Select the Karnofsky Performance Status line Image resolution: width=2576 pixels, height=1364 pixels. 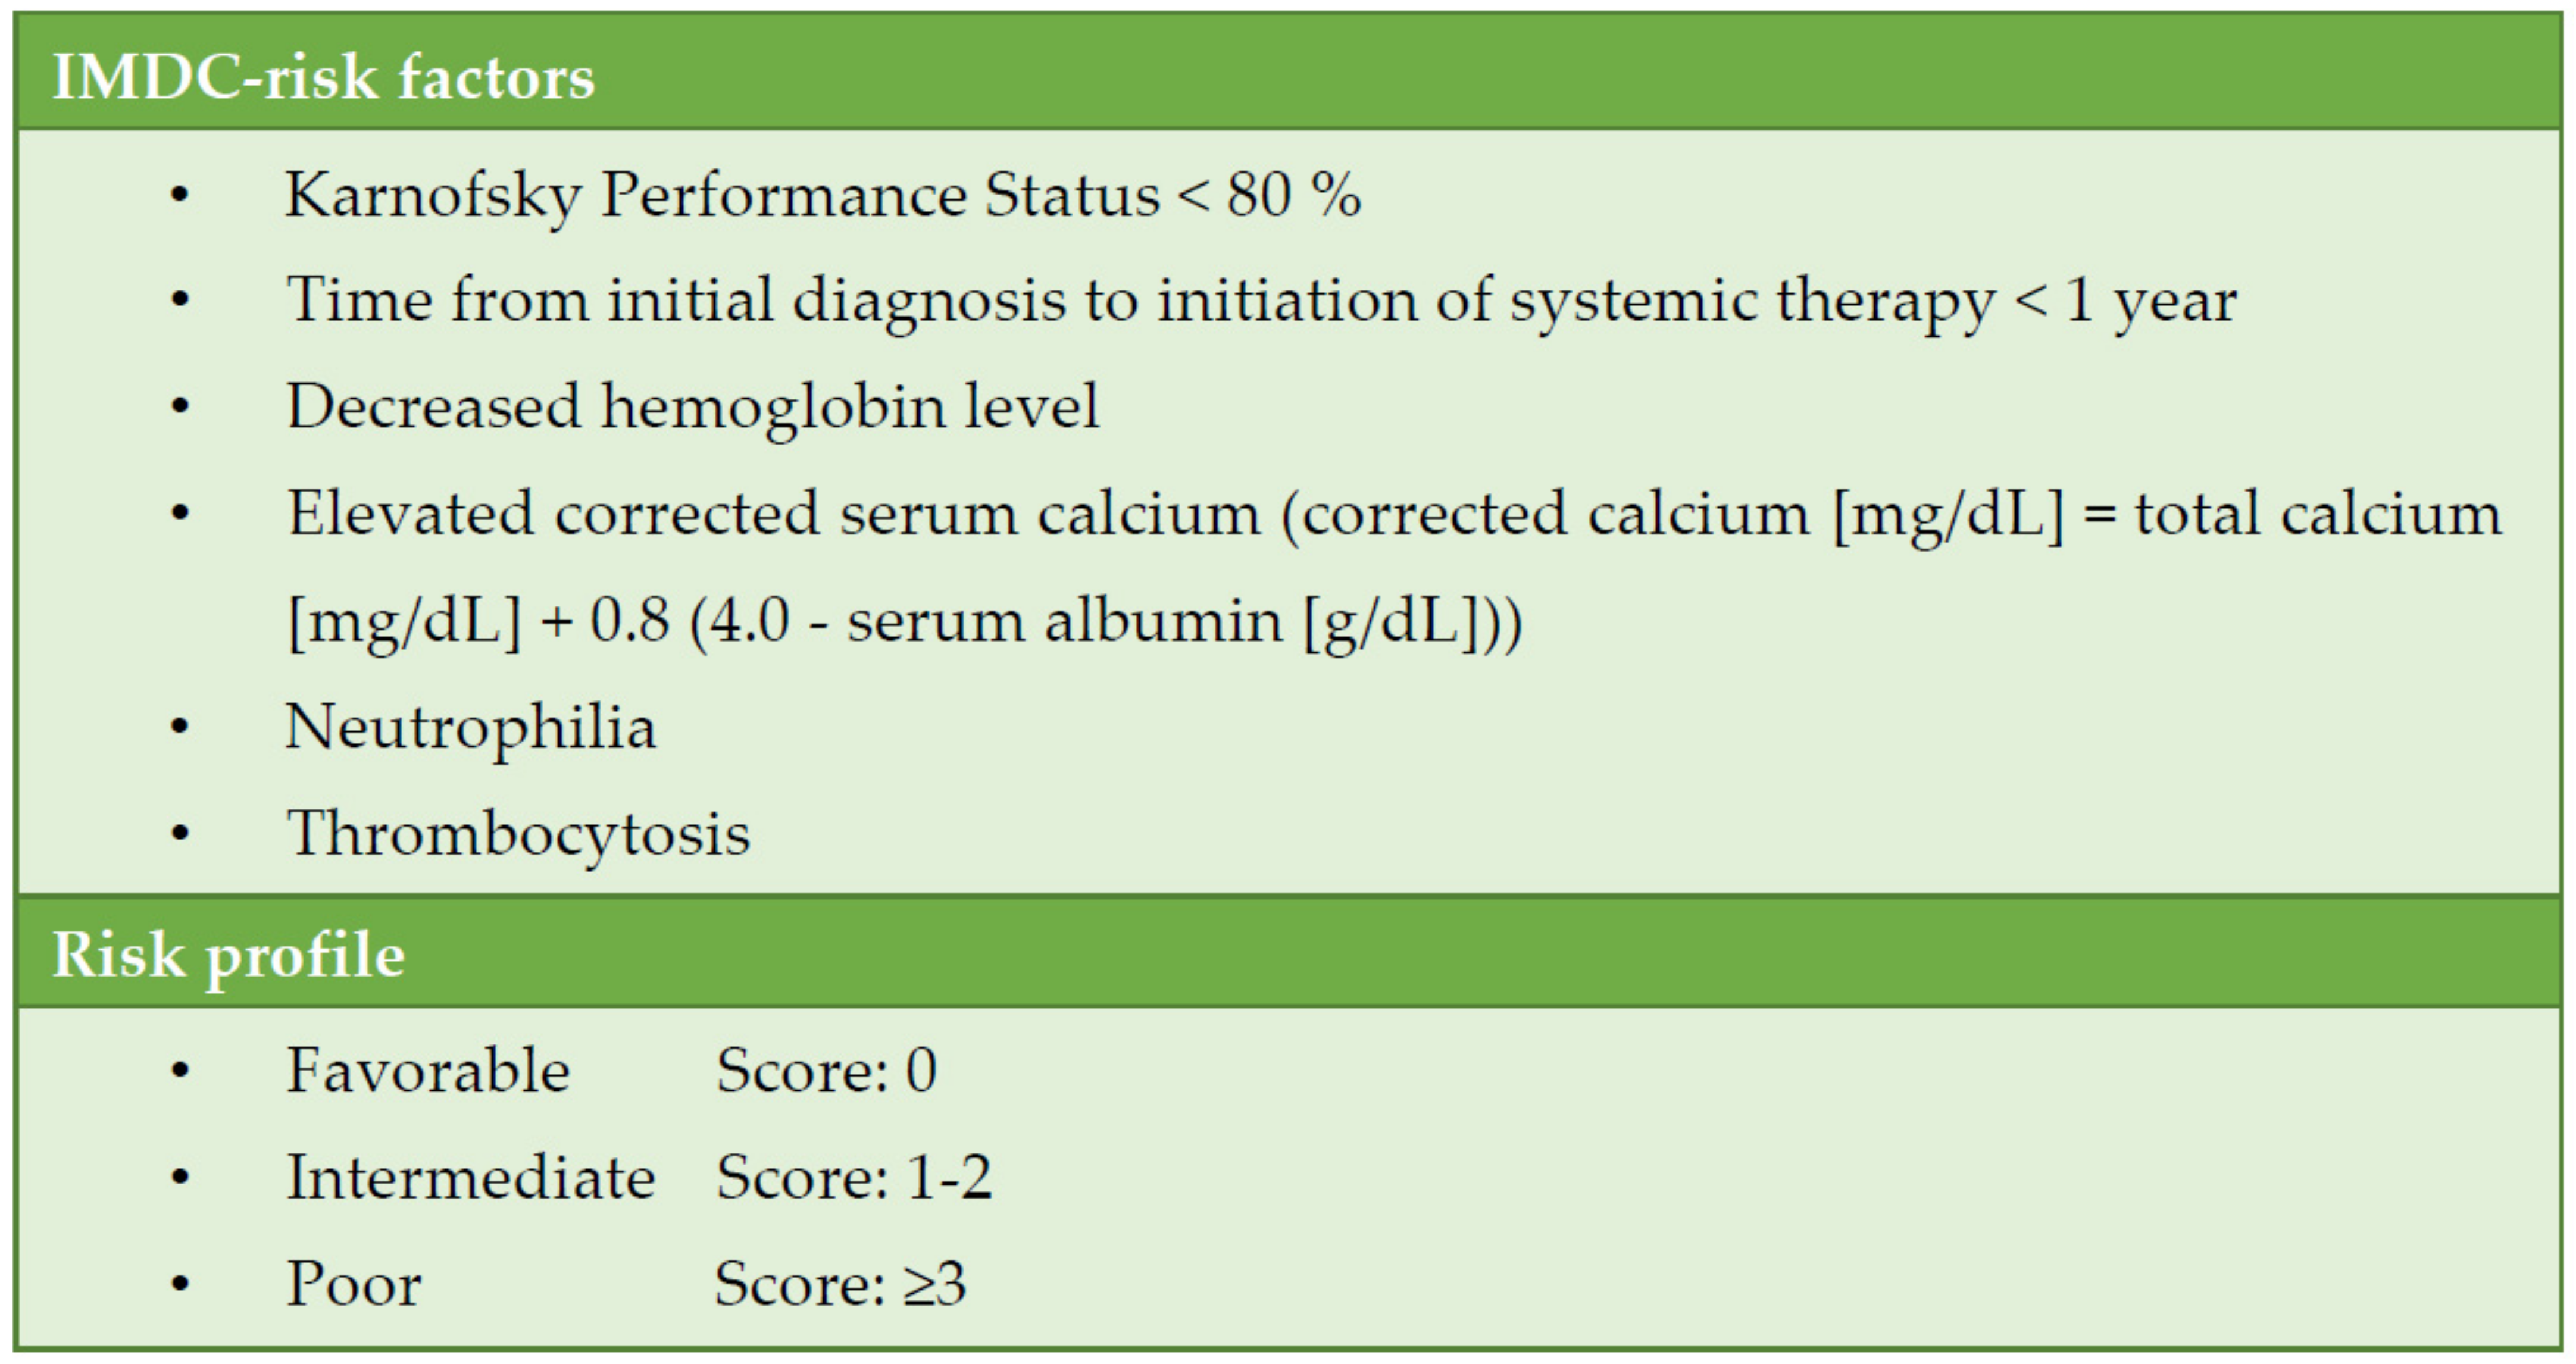pyautogui.click(x=822, y=194)
